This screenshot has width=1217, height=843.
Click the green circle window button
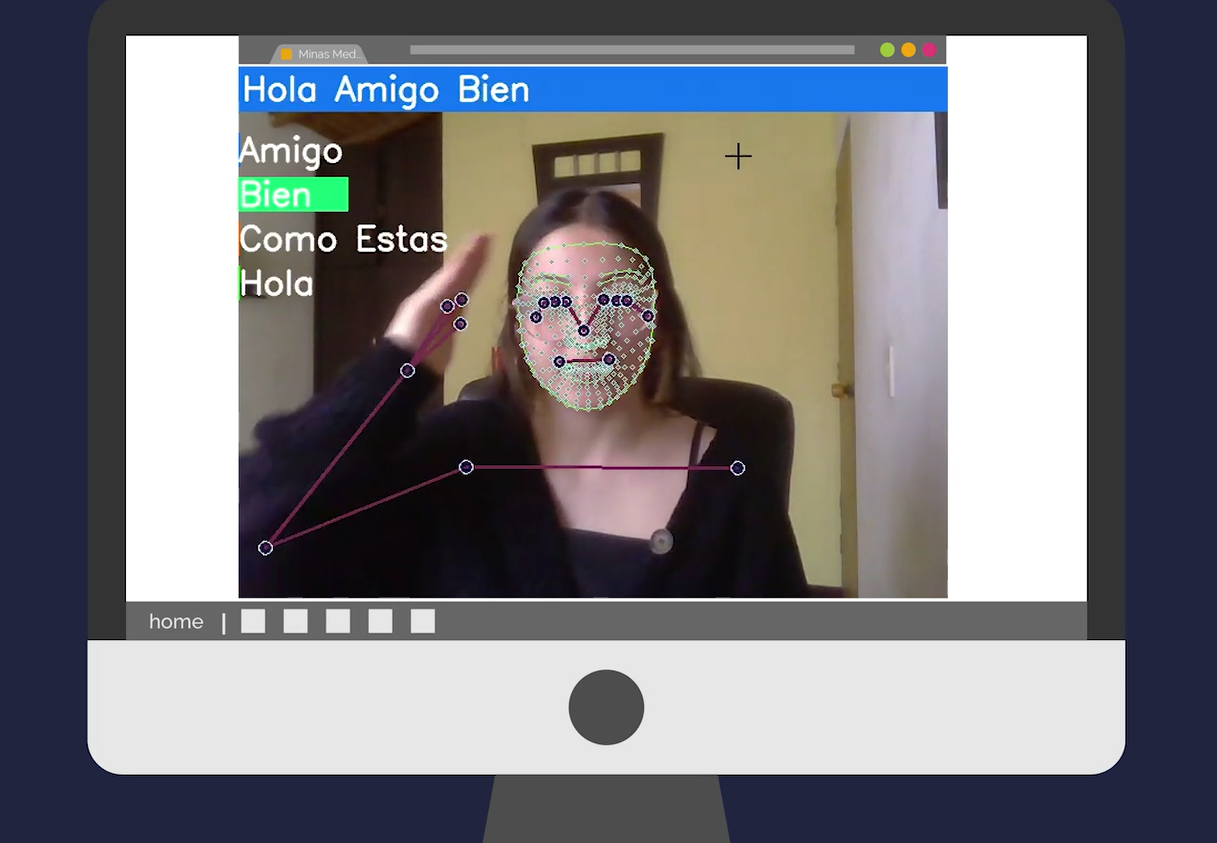click(887, 50)
